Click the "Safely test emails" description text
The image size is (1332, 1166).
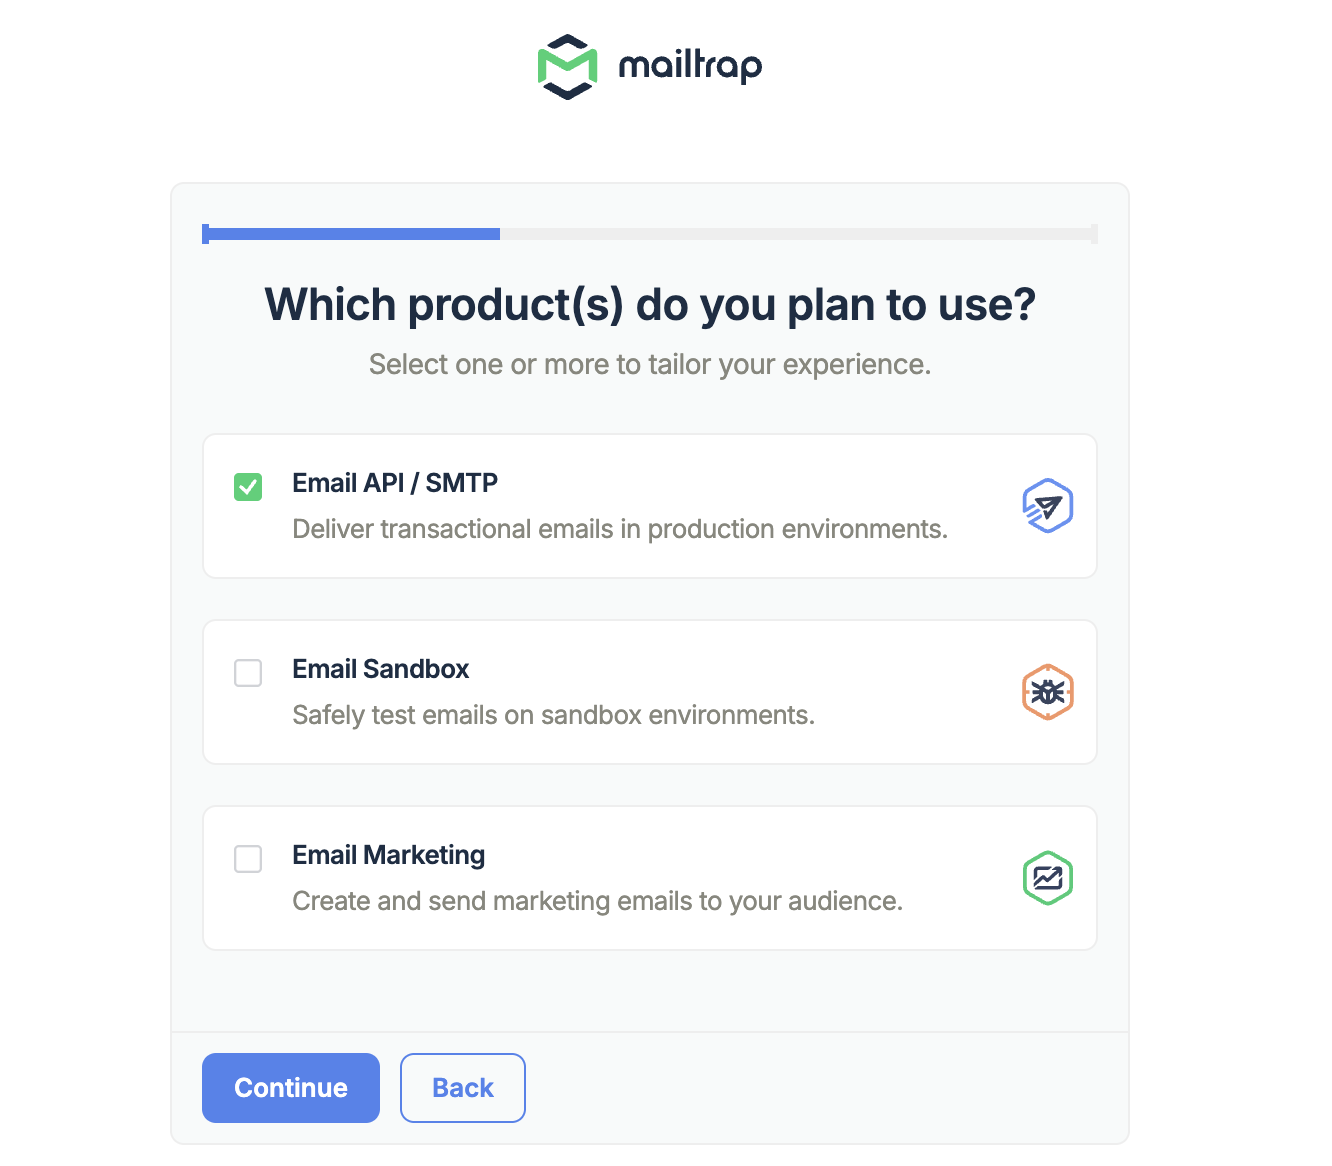553,715
